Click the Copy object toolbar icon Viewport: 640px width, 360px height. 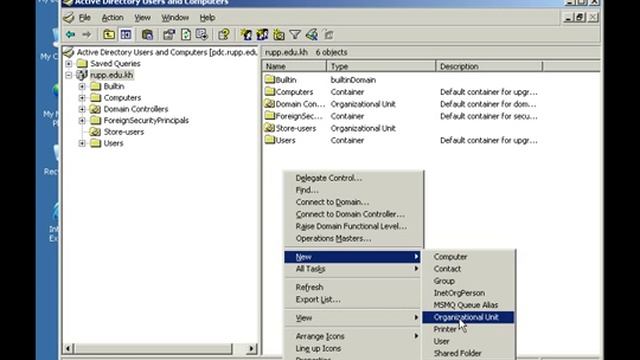pyautogui.click(x=147, y=35)
